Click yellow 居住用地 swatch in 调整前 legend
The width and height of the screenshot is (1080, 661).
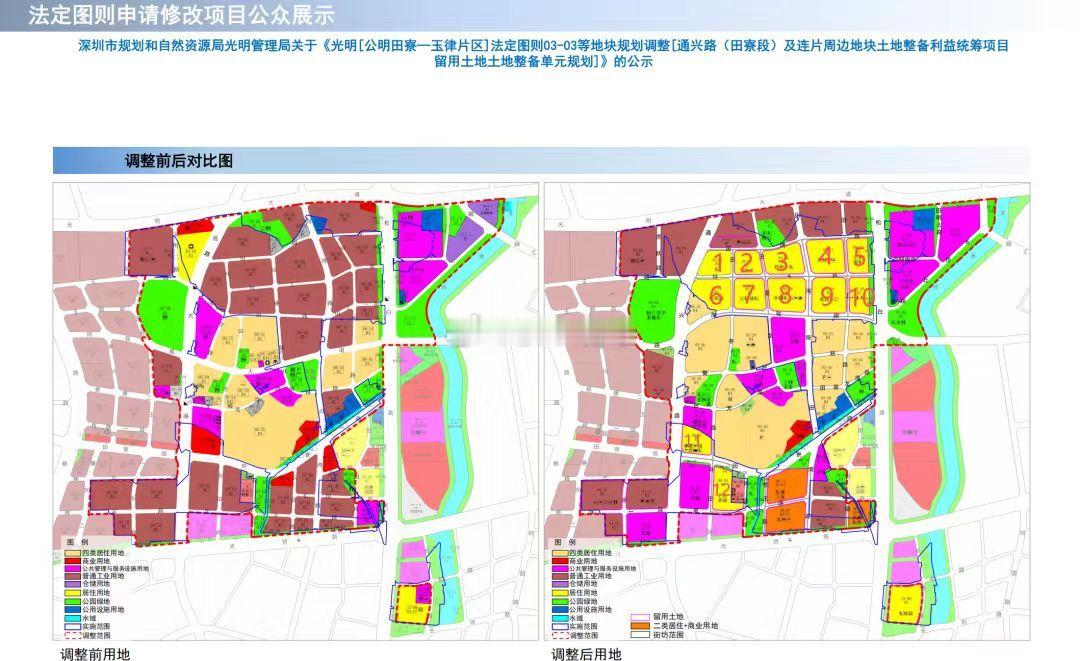point(72,593)
